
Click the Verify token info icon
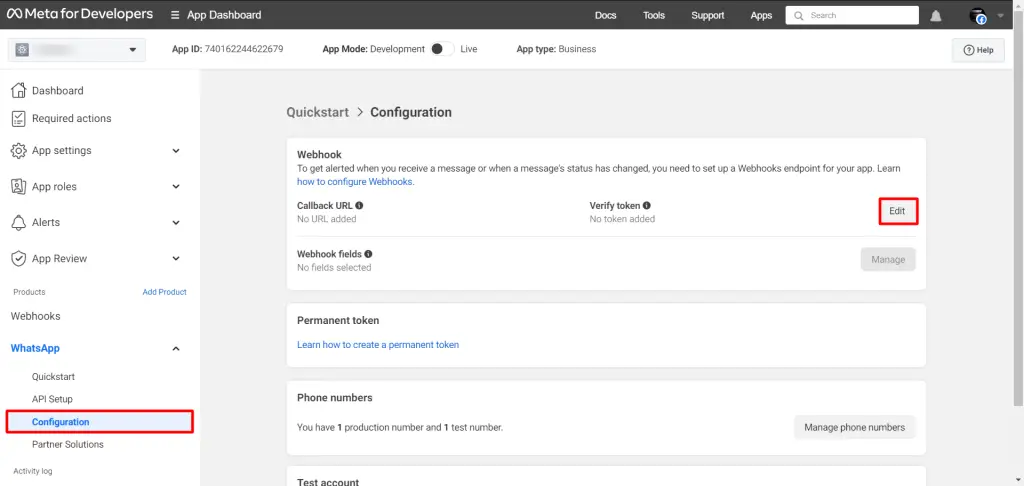(x=647, y=205)
